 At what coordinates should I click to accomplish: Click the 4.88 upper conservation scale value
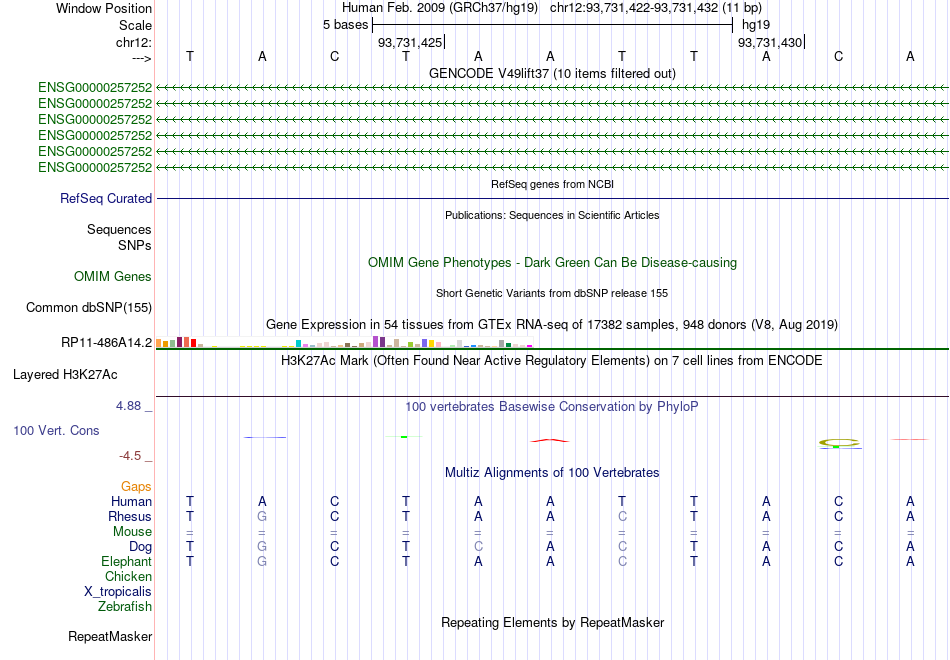(128, 405)
